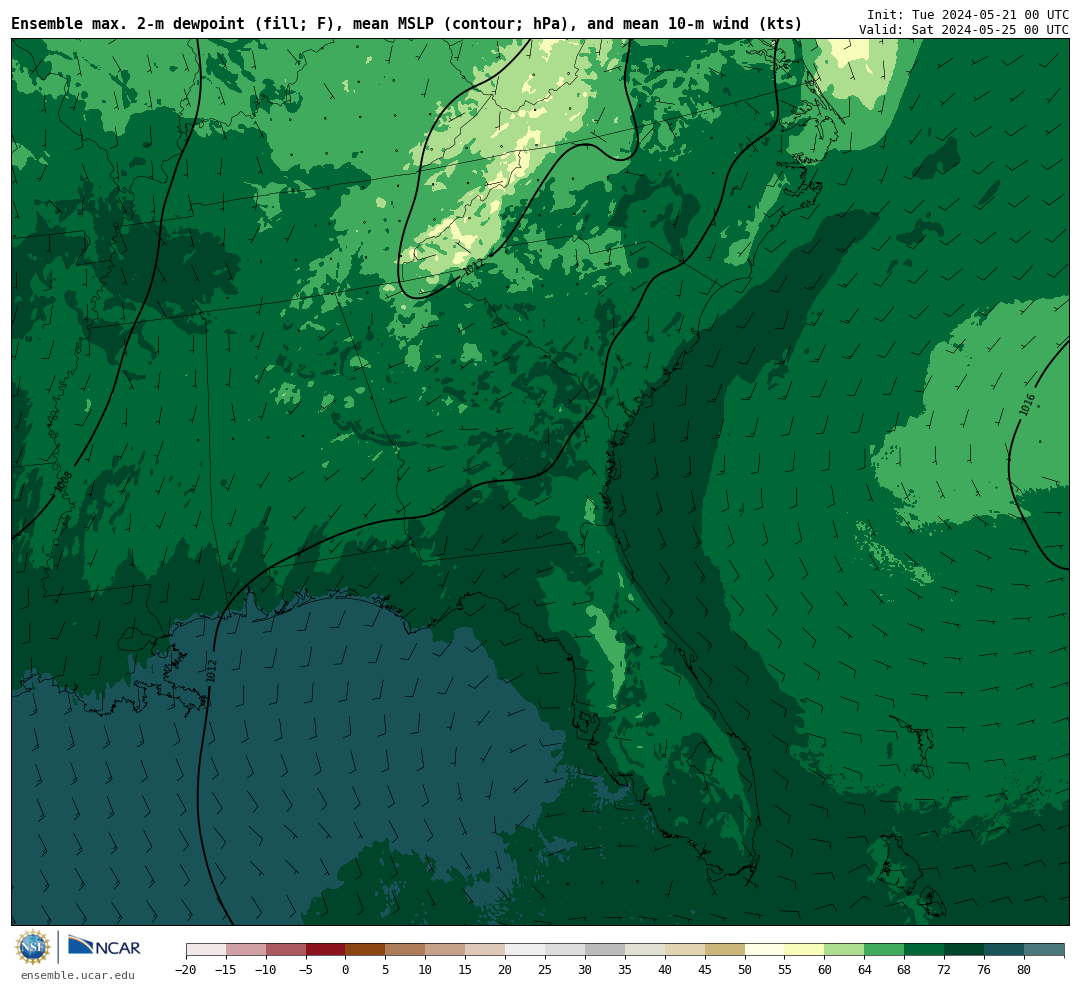Pick the colorbar swatch between 15 and 20
The width and height of the screenshot is (1080, 988).
coord(486,950)
